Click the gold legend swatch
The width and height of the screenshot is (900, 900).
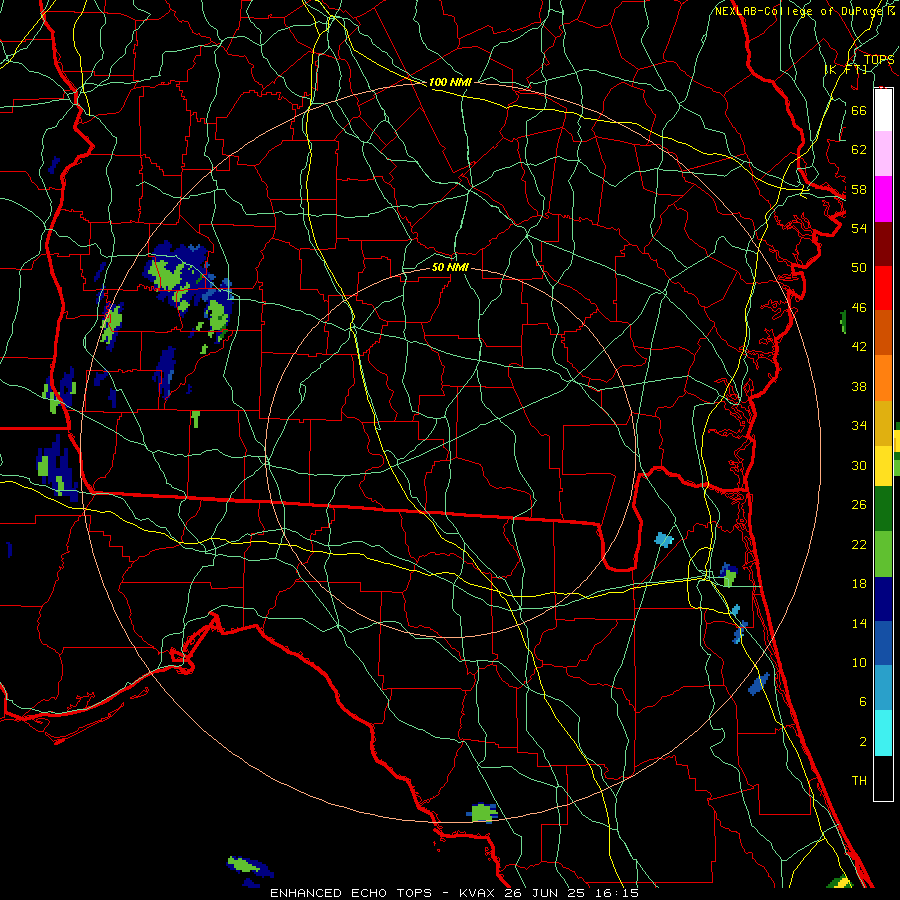tap(883, 423)
